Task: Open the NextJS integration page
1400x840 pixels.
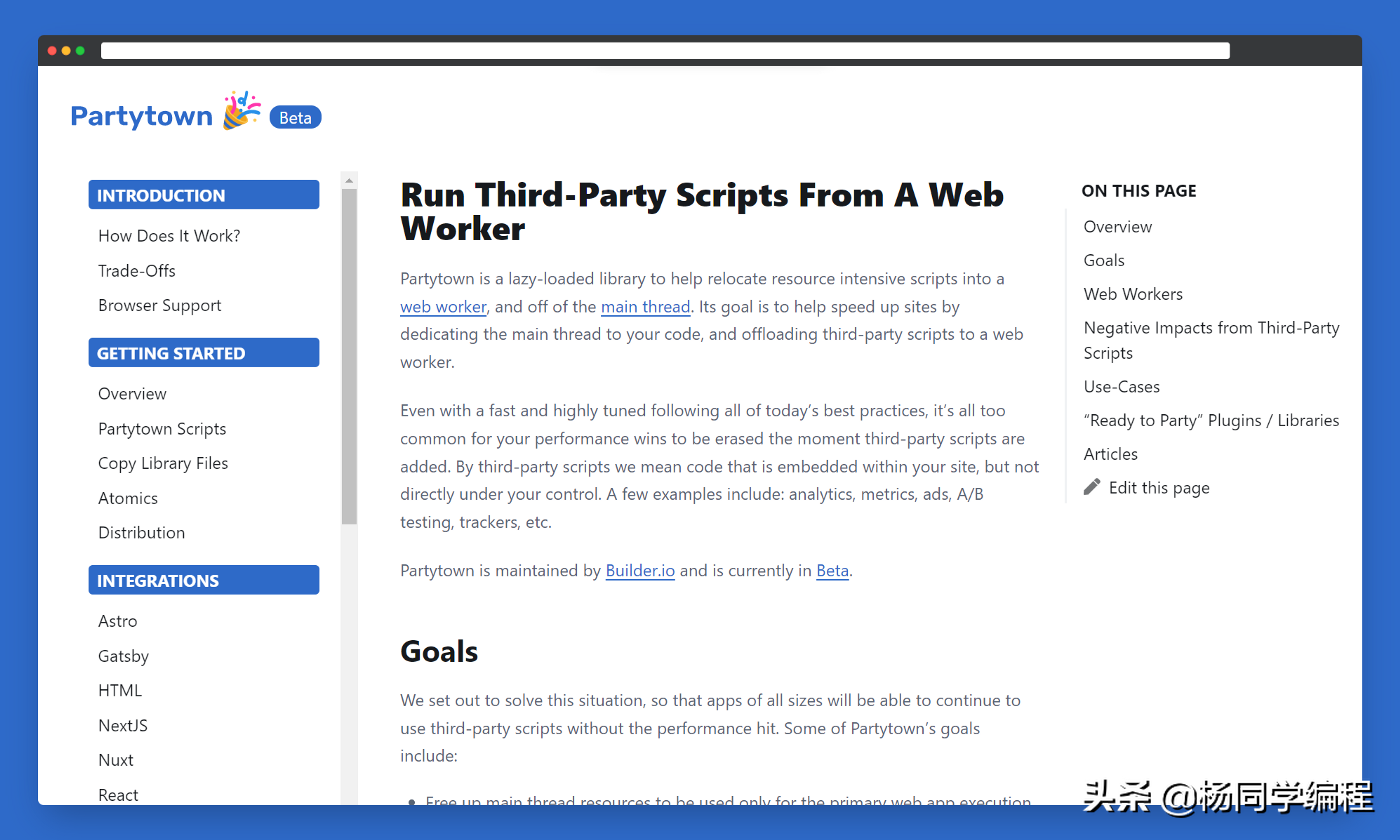Action: tap(123, 725)
